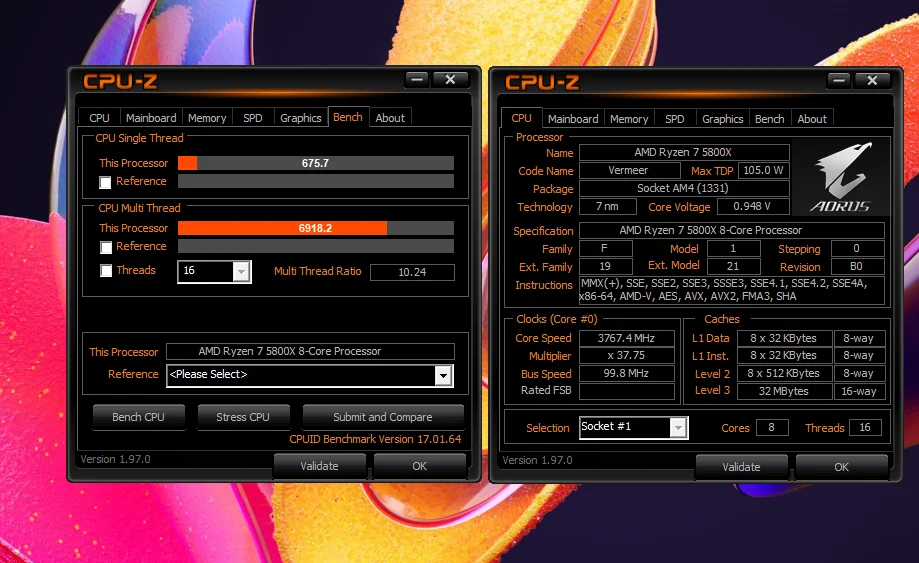The height and width of the screenshot is (563, 919).
Task: Click the Bus Speed value 99.8 MHz
Action: (x=627, y=374)
